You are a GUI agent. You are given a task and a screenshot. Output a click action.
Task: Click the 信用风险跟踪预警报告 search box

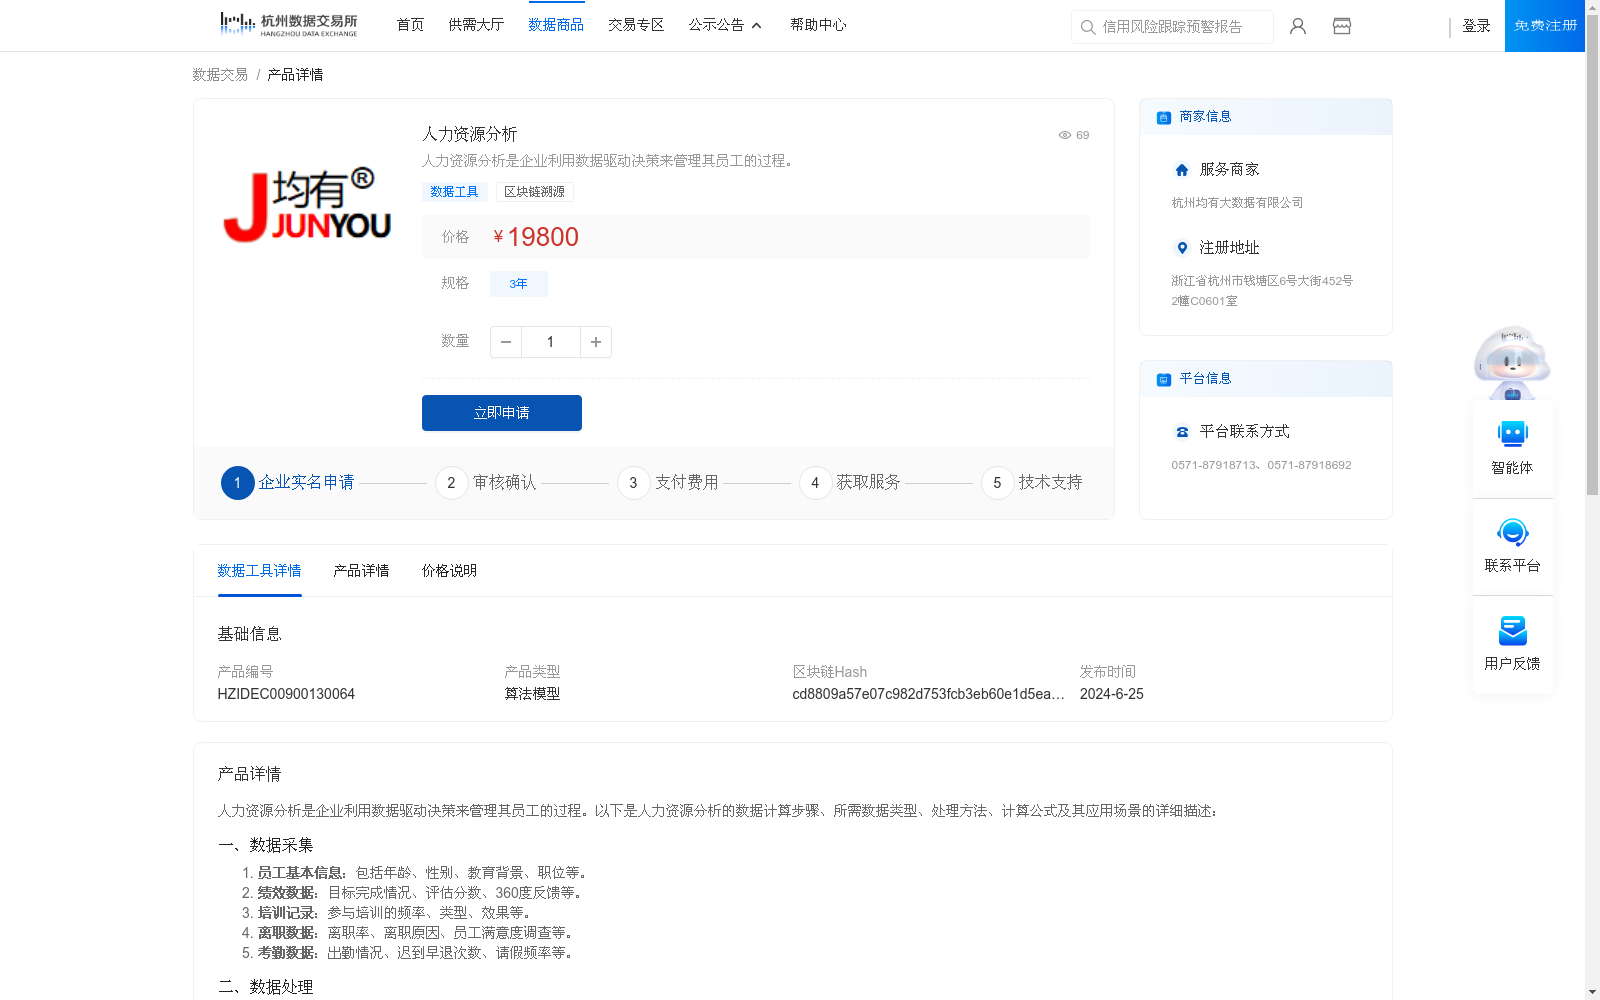tap(1172, 27)
